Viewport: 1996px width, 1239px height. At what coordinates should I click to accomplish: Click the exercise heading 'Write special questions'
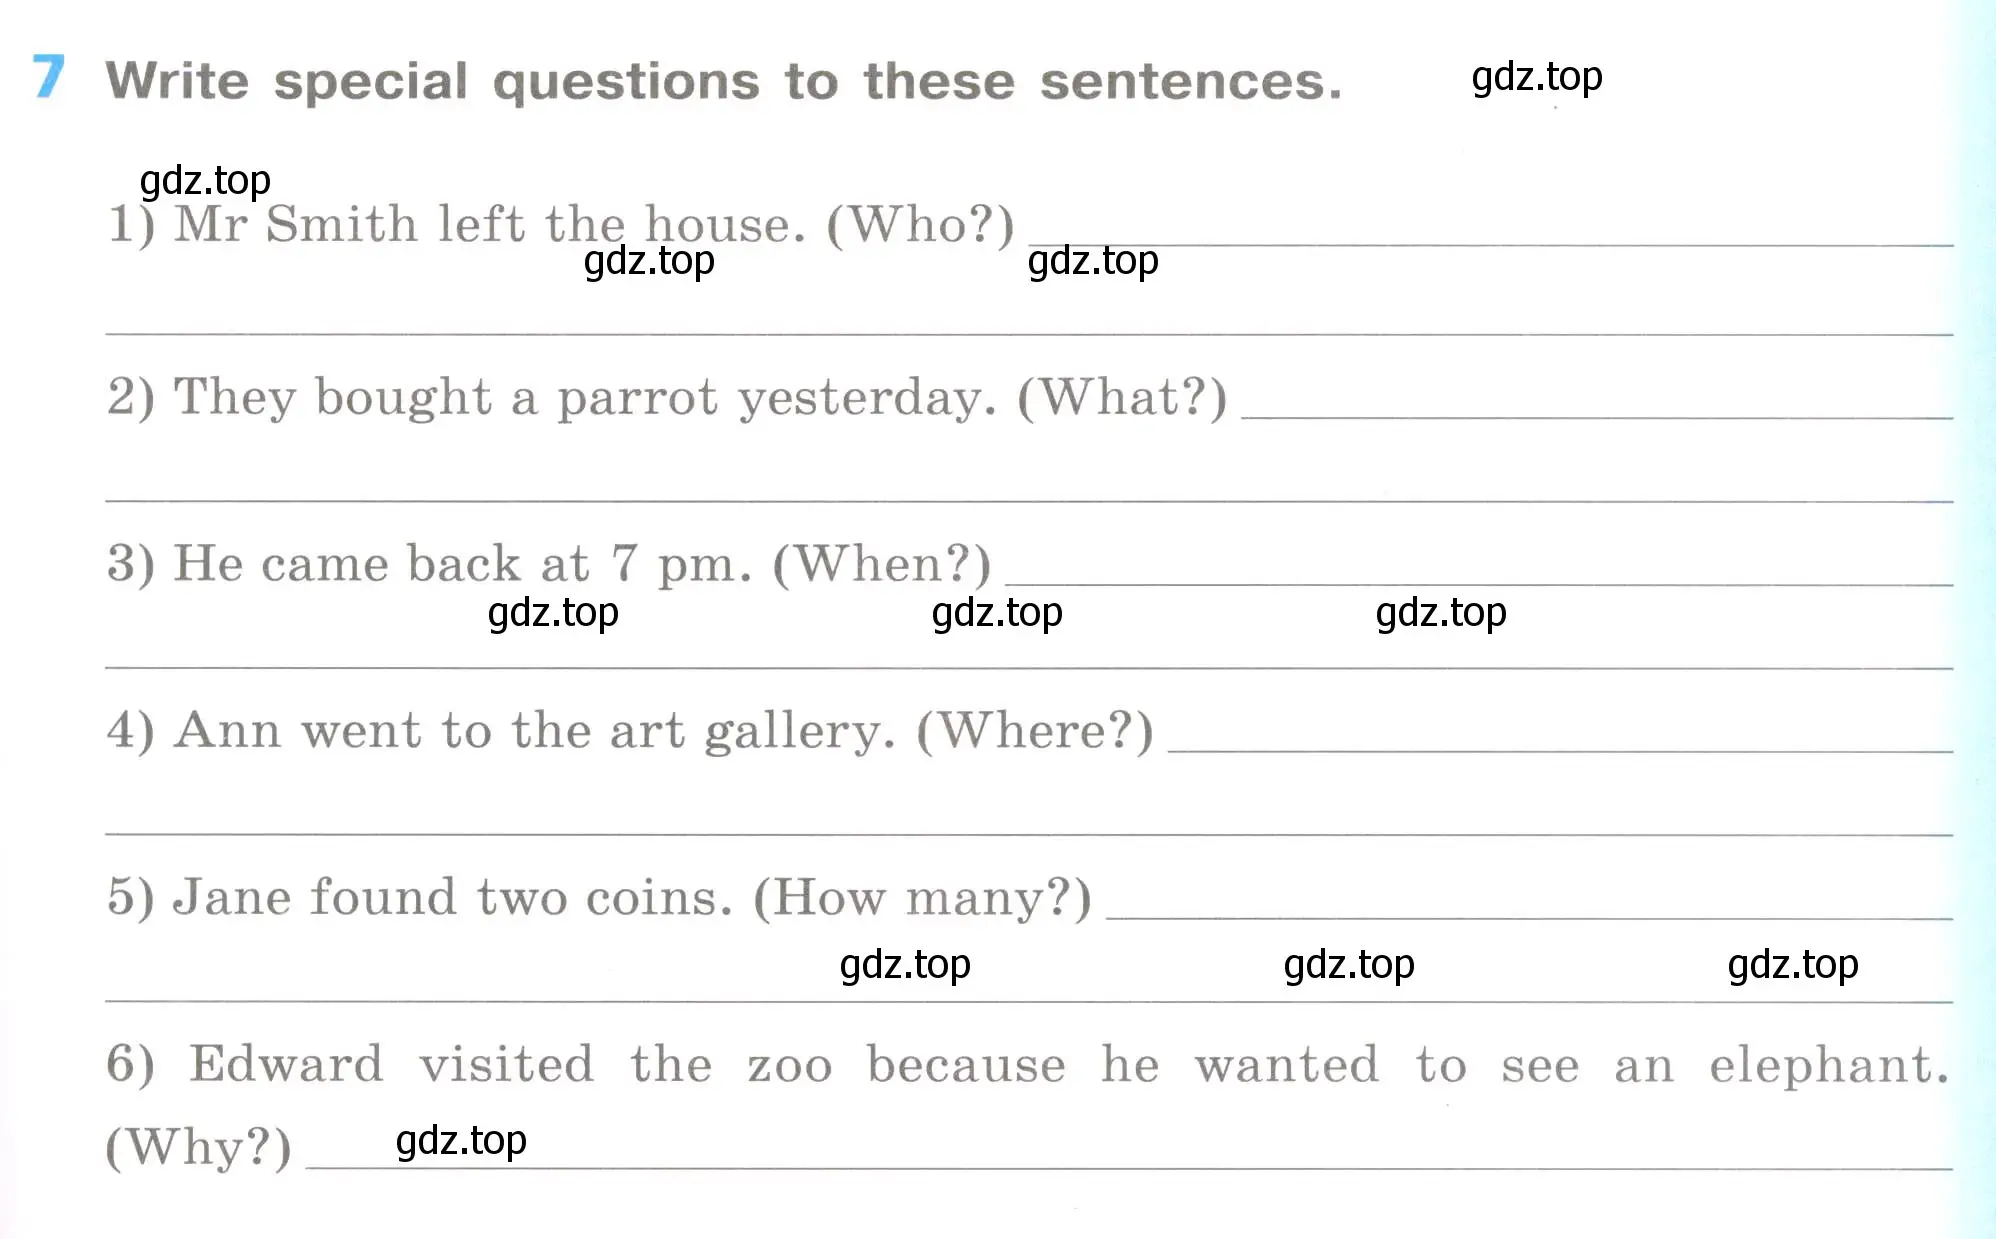[433, 81]
